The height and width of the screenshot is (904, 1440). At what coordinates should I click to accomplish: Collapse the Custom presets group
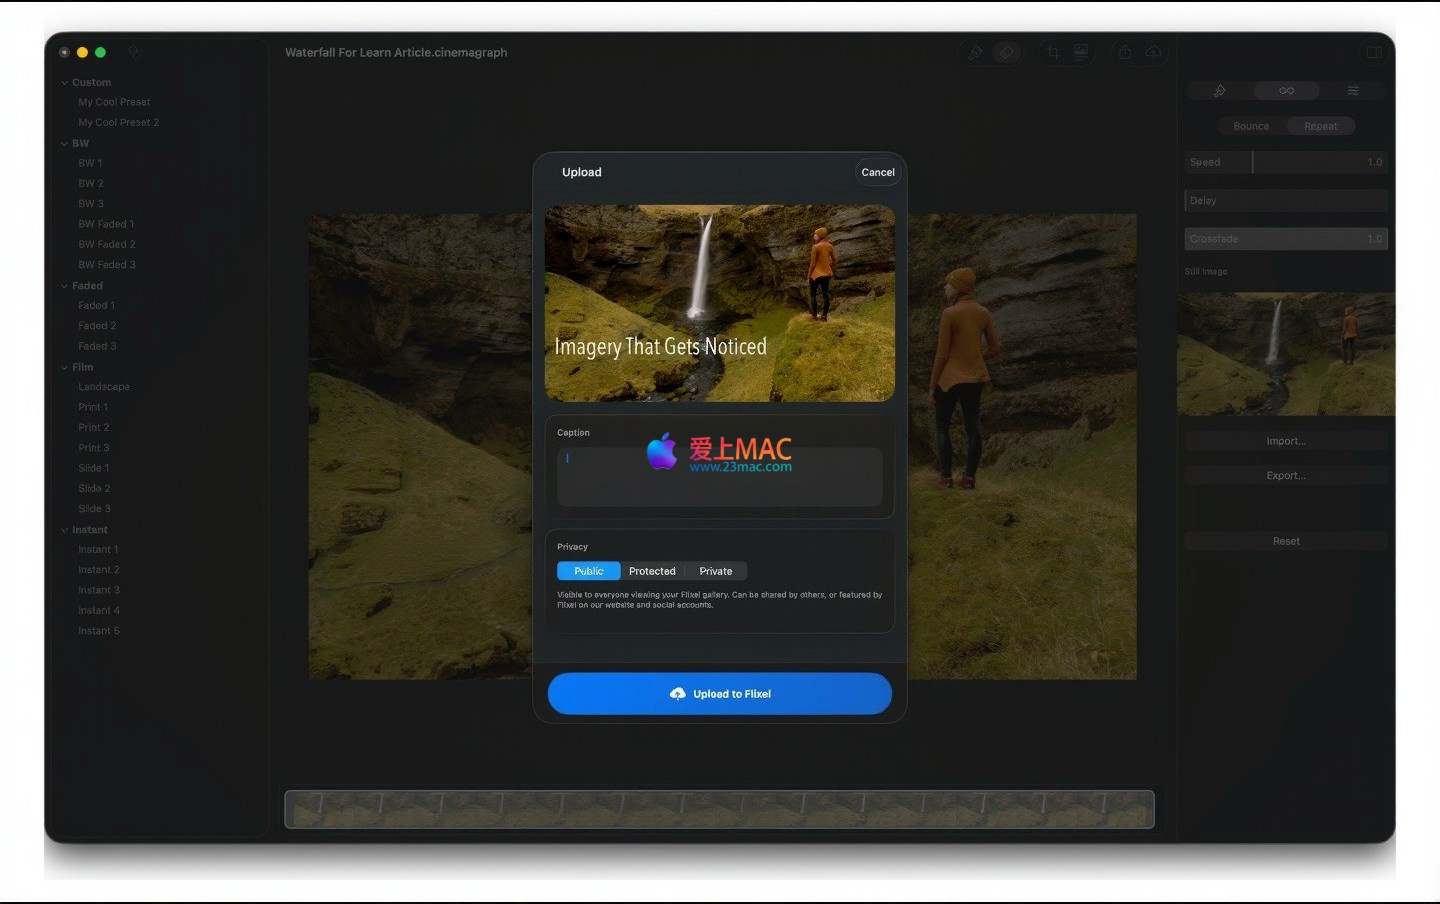tap(65, 83)
